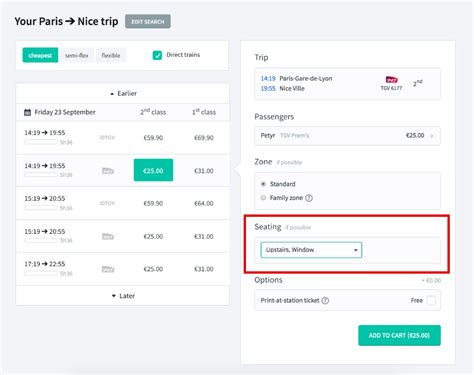
Task: Select €69.90 1st class on 14:19 train
Action: 204,138
